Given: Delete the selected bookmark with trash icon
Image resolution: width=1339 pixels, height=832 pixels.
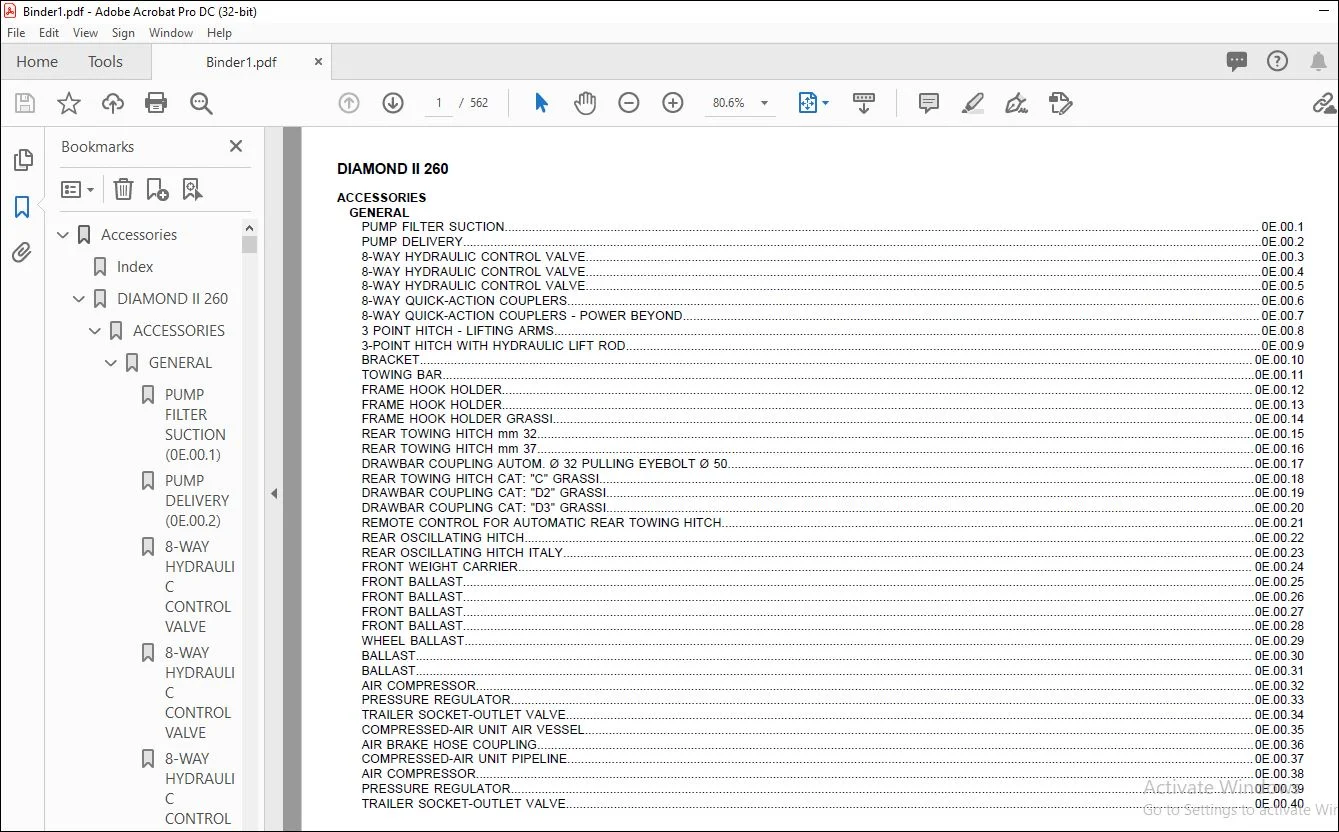Looking at the screenshot, I should click(x=123, y=189).
